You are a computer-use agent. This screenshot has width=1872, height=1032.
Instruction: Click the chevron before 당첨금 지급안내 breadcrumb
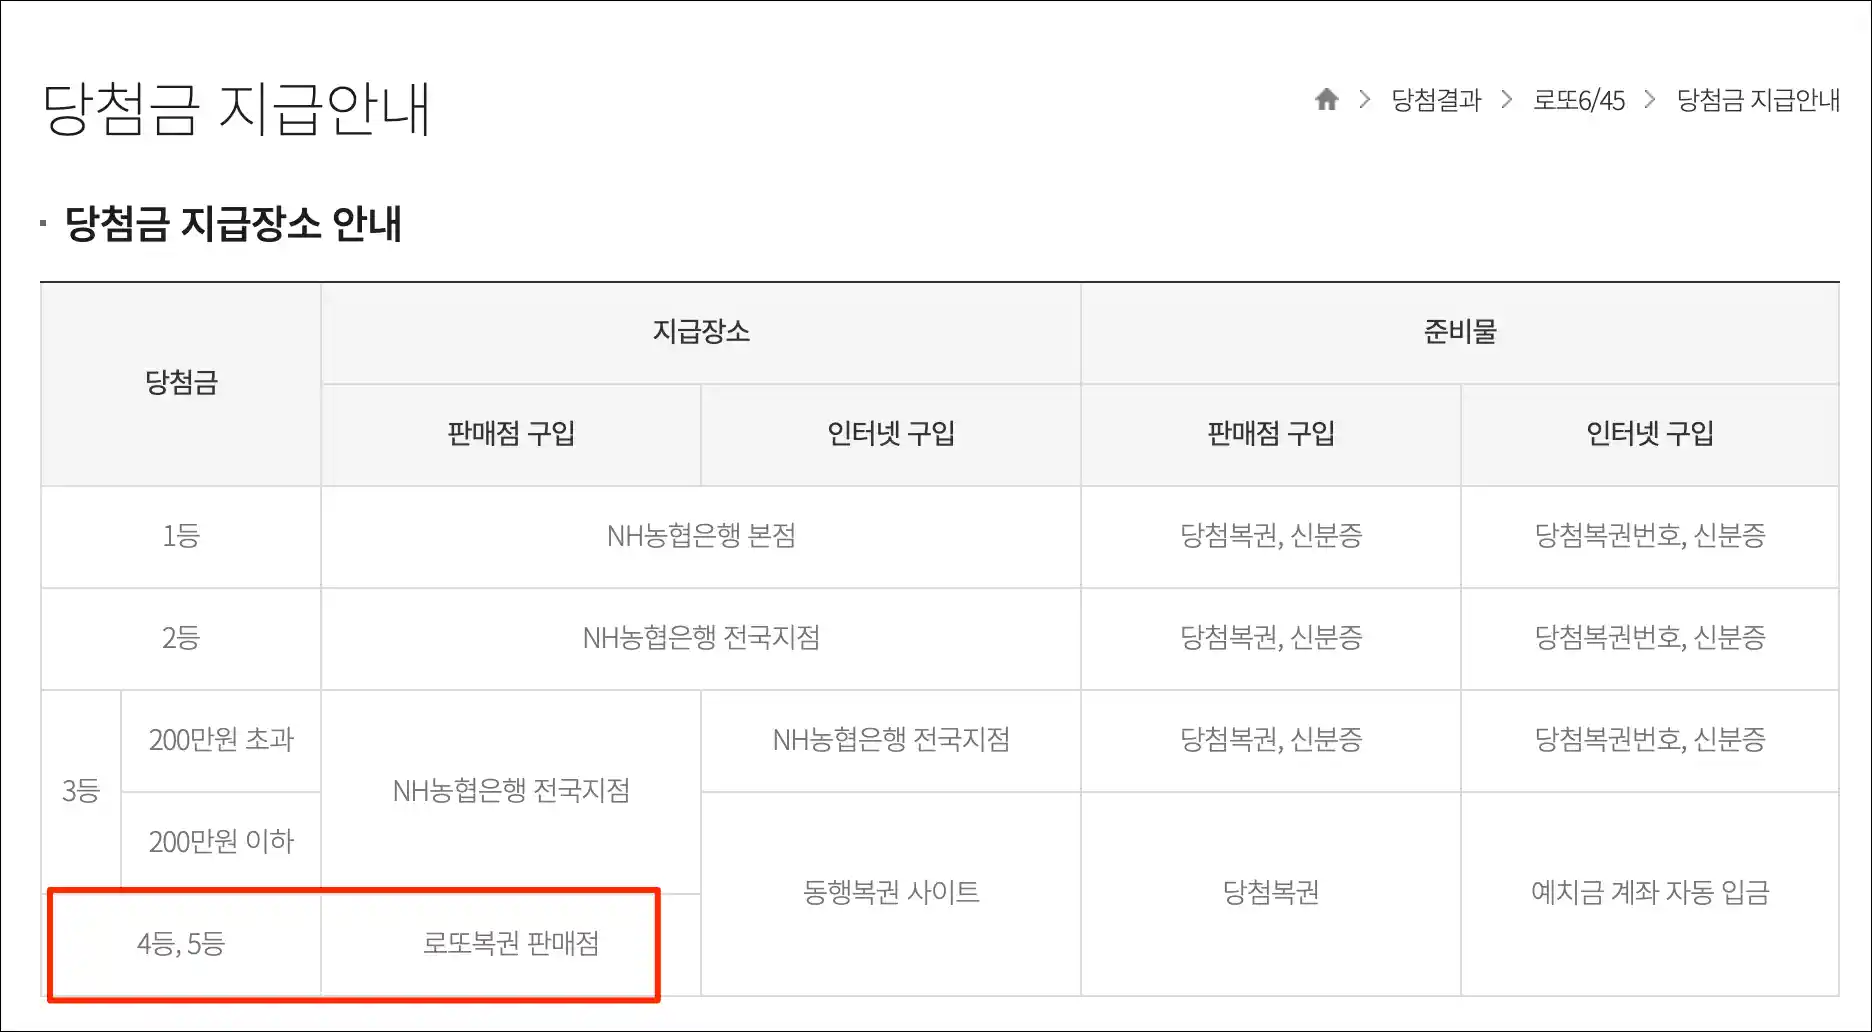[x=1650, y=99]
